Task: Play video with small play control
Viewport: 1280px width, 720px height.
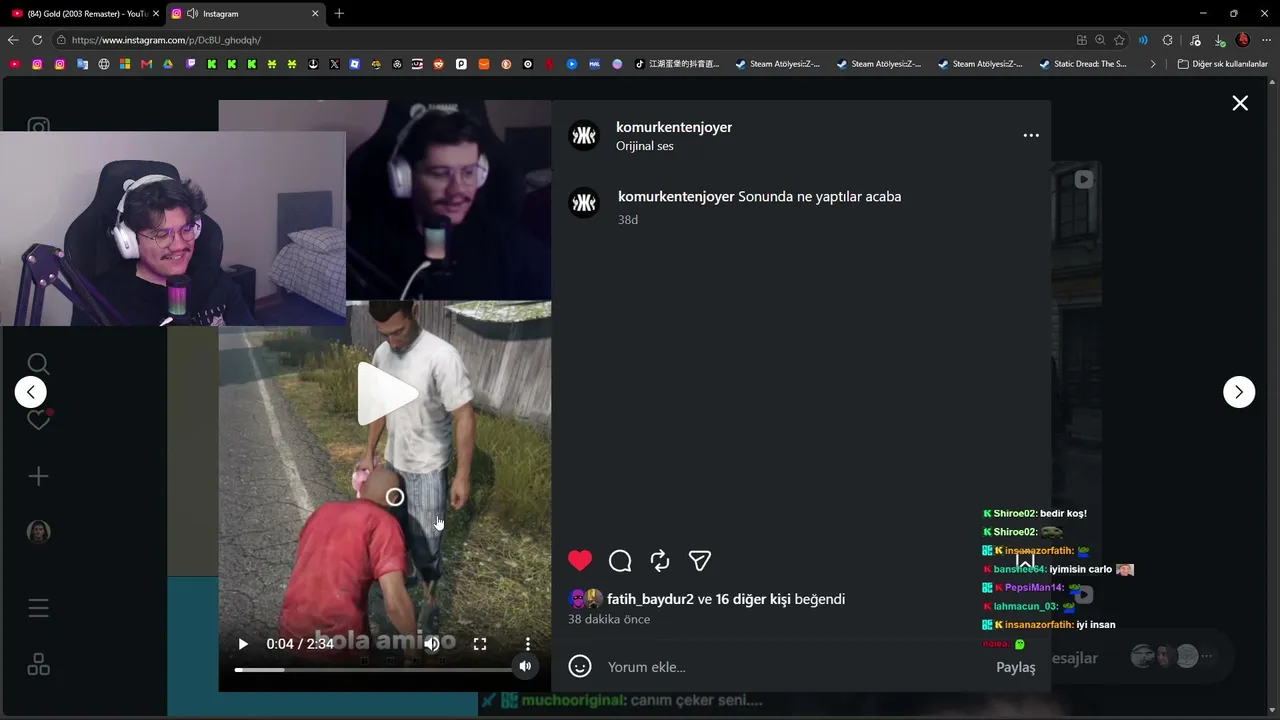Action: click(x=242, y=644)
